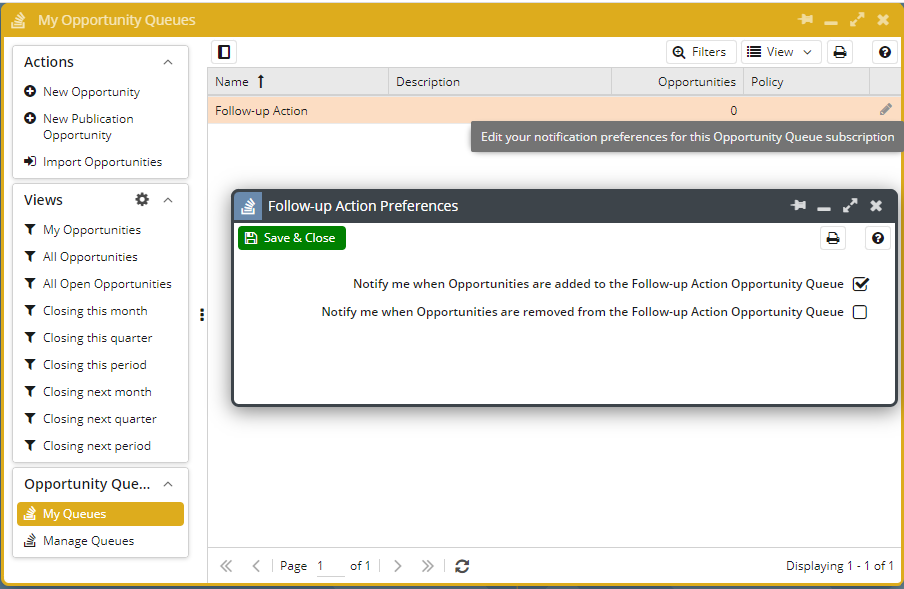Collapse the Opportunity Queues panel
904x589 pixels.
point(167,483)
